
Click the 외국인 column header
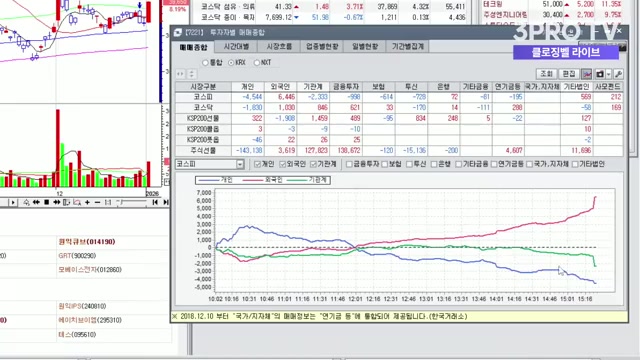coord(280,87)
